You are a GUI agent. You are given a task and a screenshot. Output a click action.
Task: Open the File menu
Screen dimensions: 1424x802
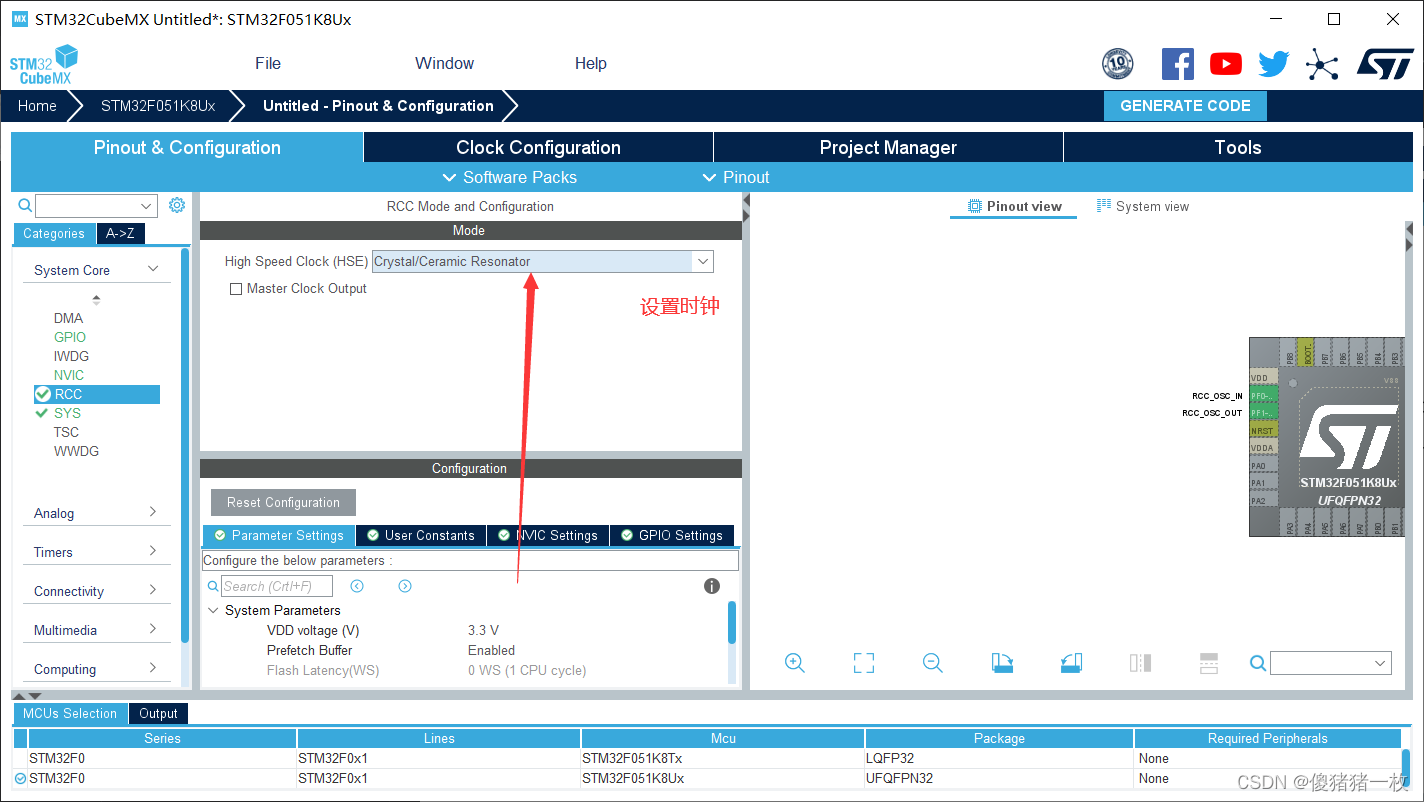268,63
